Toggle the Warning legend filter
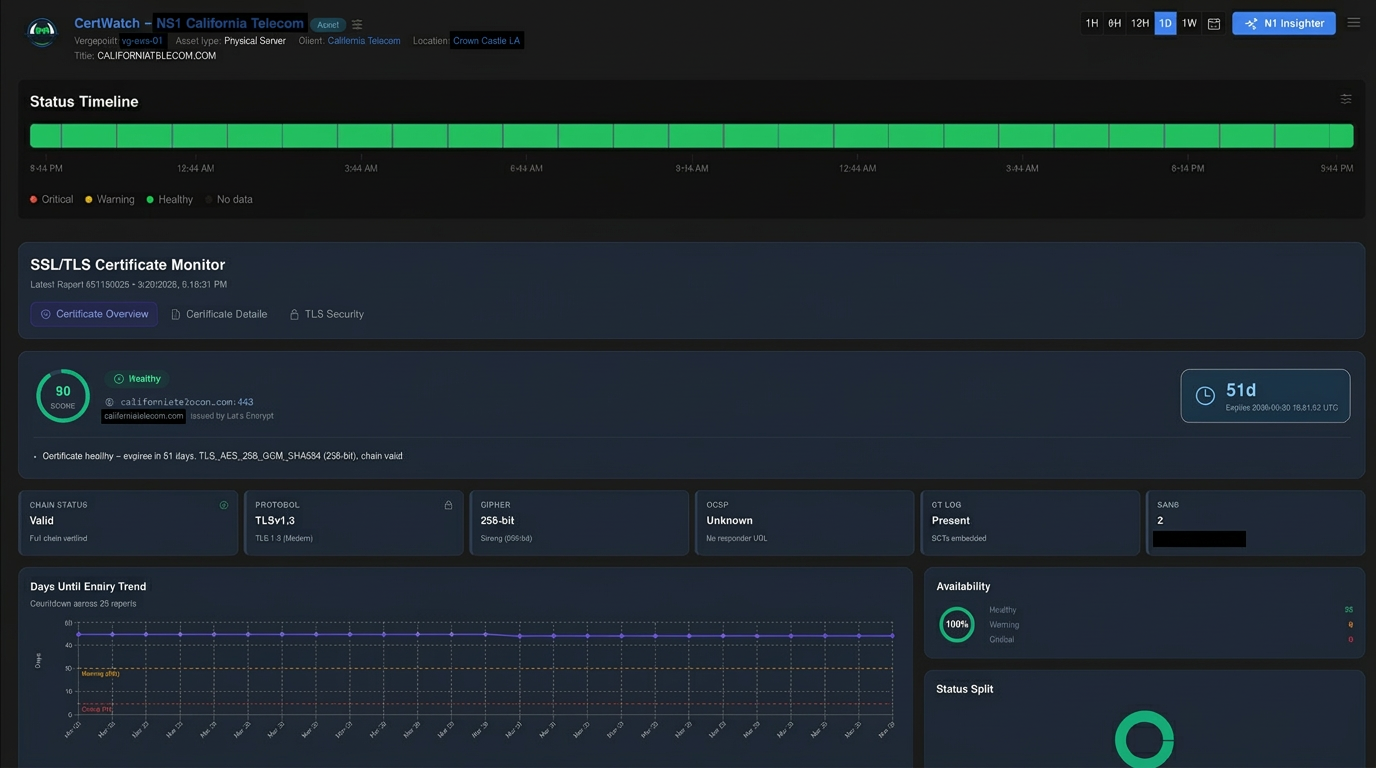1376x768 pixels. point(109,199)
